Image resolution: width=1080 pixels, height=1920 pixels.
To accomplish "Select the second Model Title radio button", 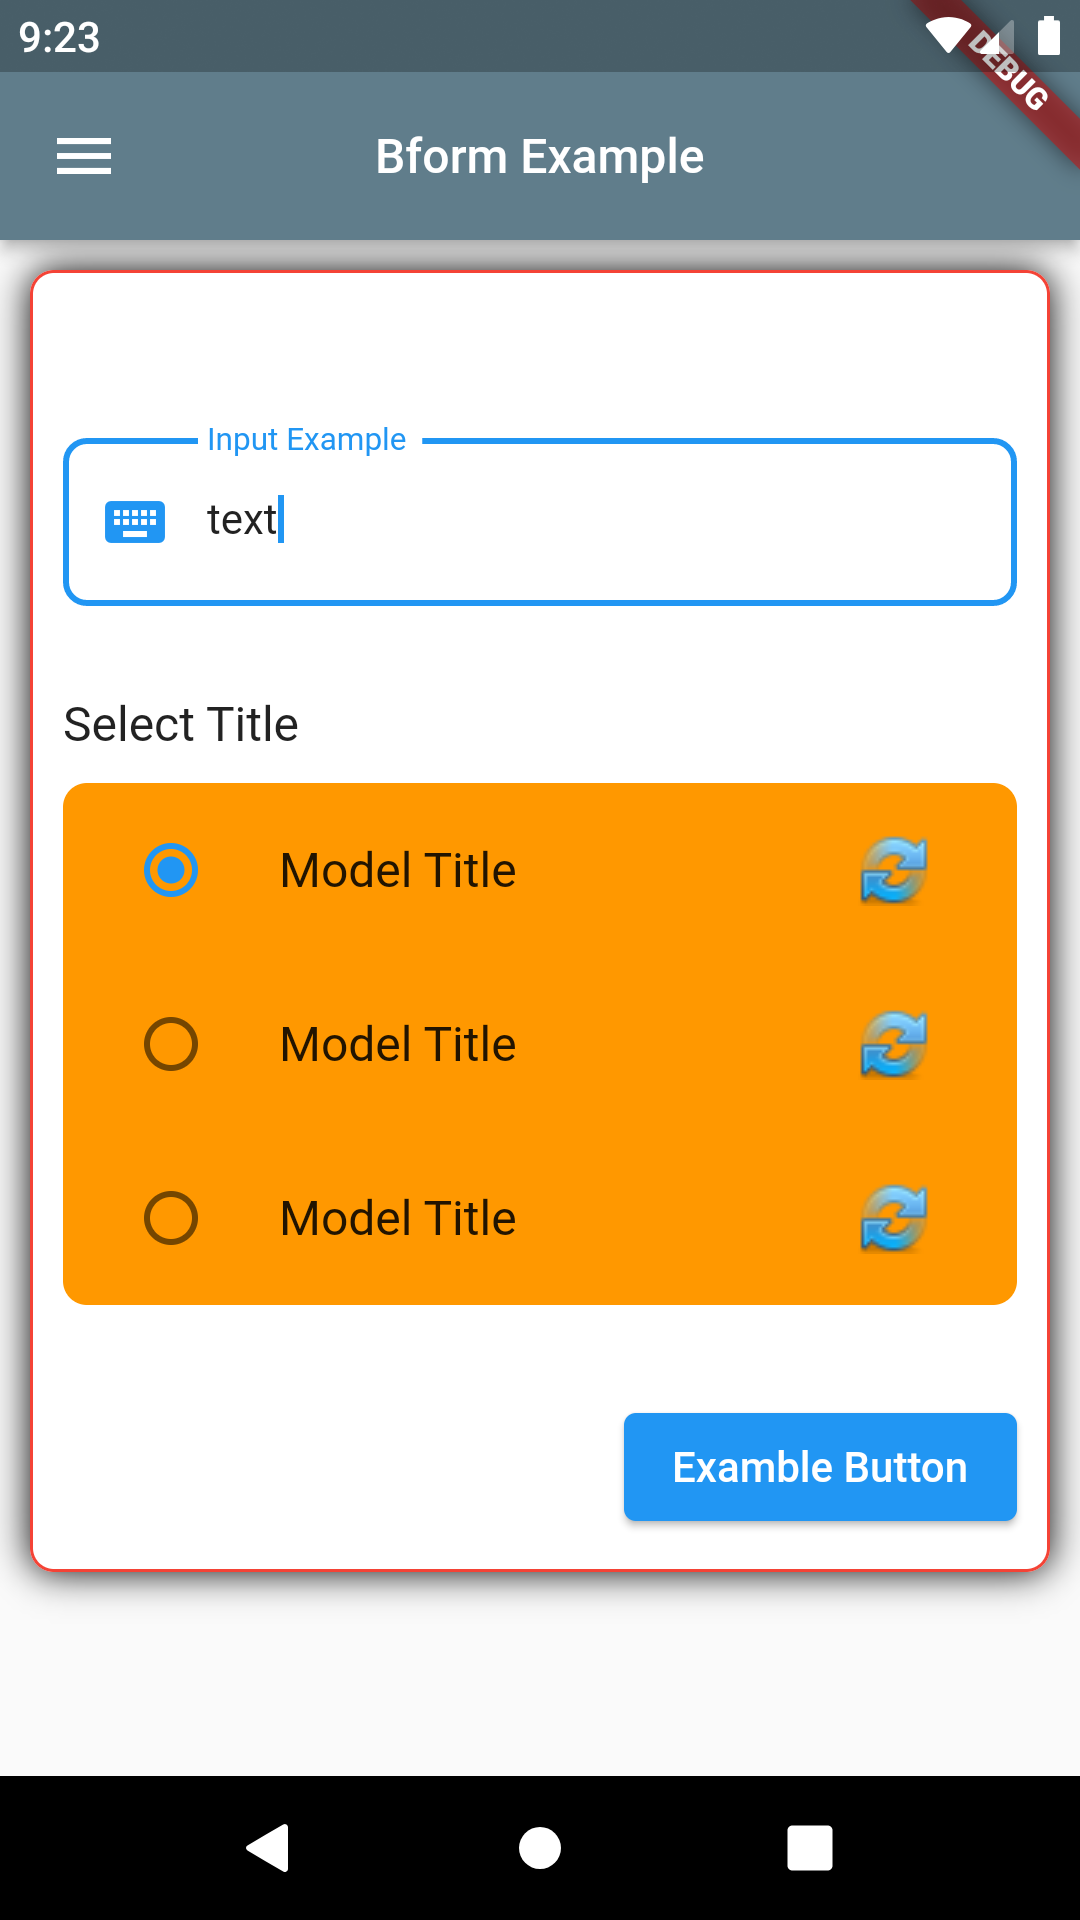I will 171,1044.
